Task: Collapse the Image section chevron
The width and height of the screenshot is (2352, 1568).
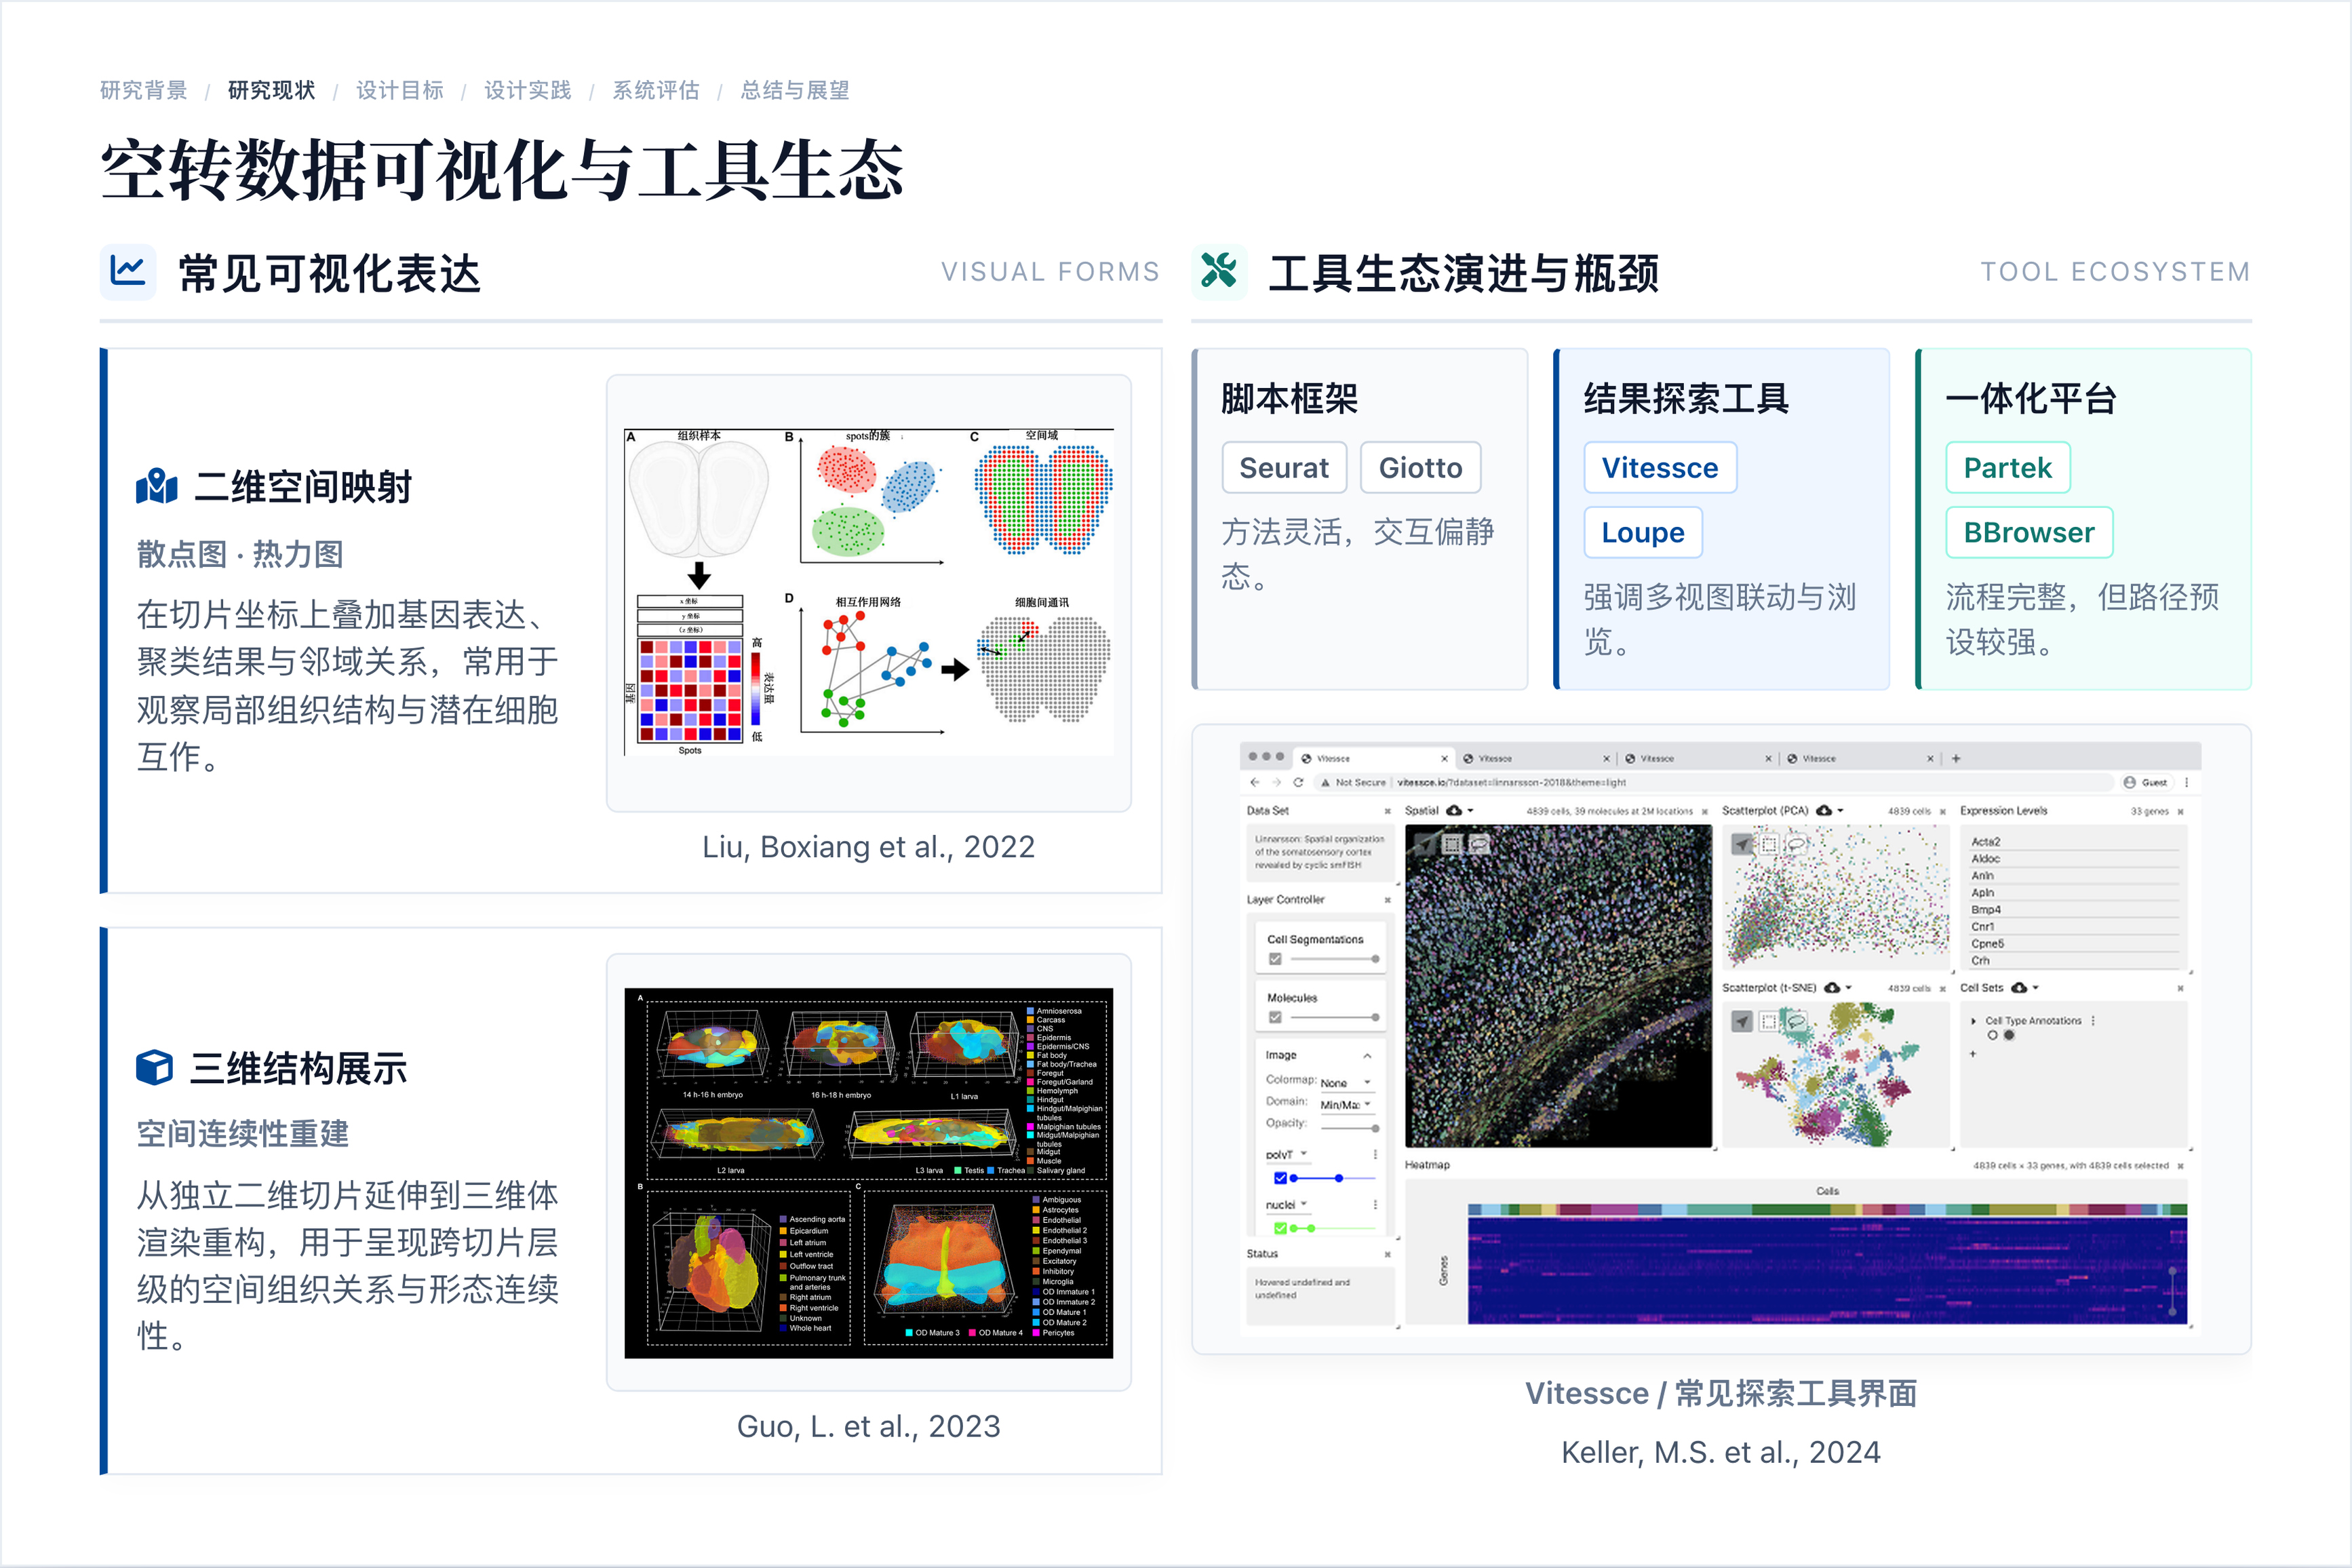Action: pyautogui.click(x=1367, y=1056)
